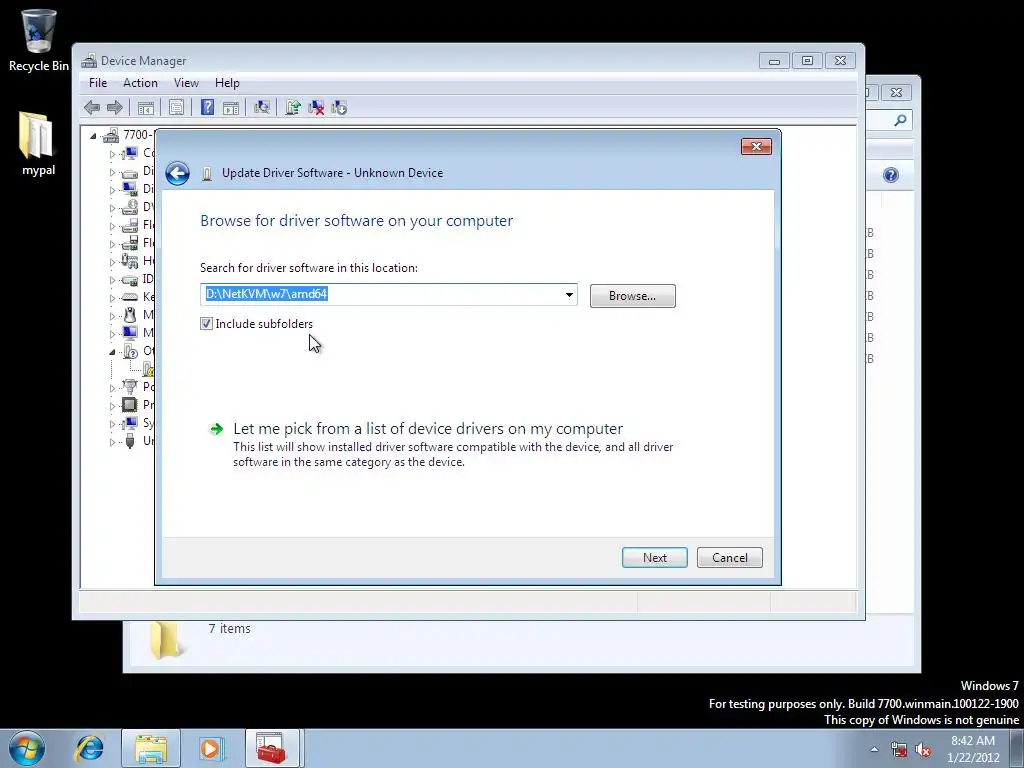The image size is (1024, 768).
Task: Select the mouse icon in device tree
Action: [x=130, y=315]
